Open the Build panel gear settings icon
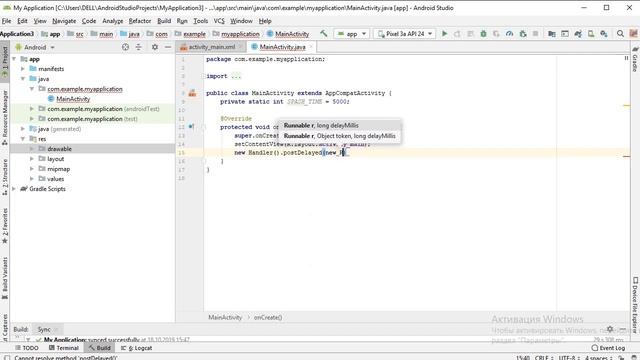Screen dimensions: 640x360 tap(610, 329)
